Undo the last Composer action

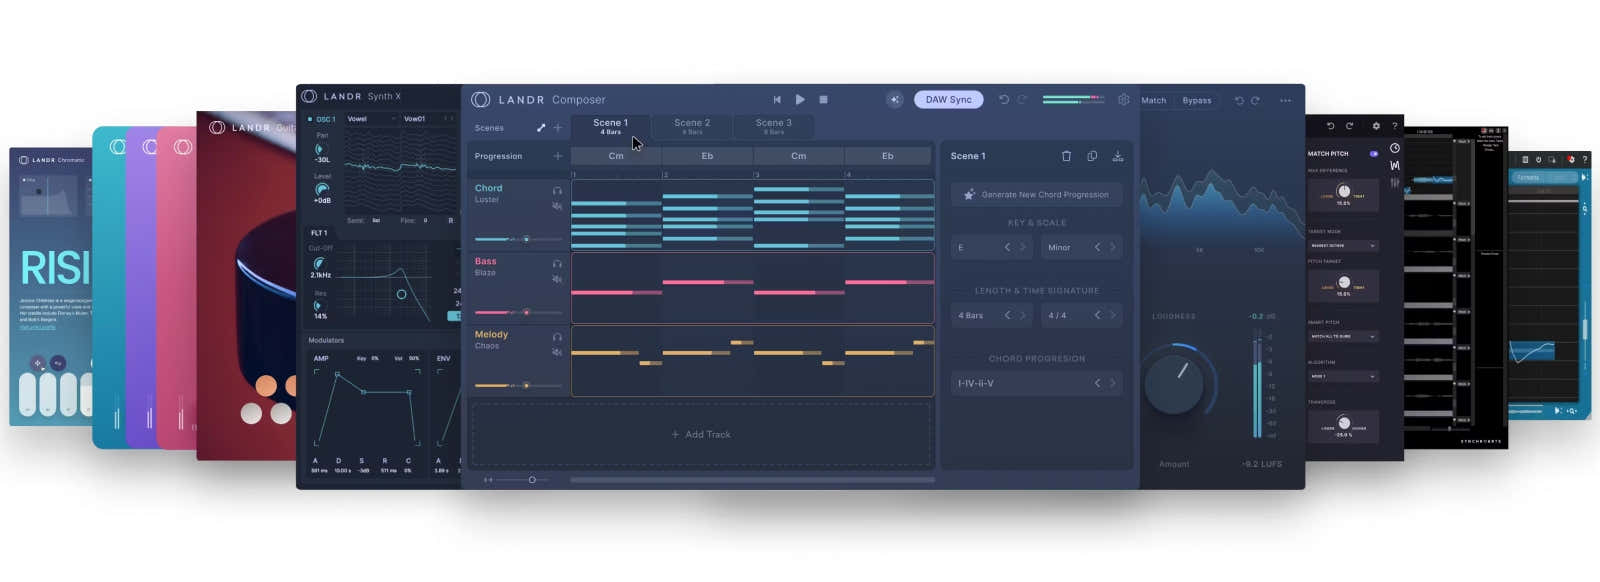point(1004,100)
